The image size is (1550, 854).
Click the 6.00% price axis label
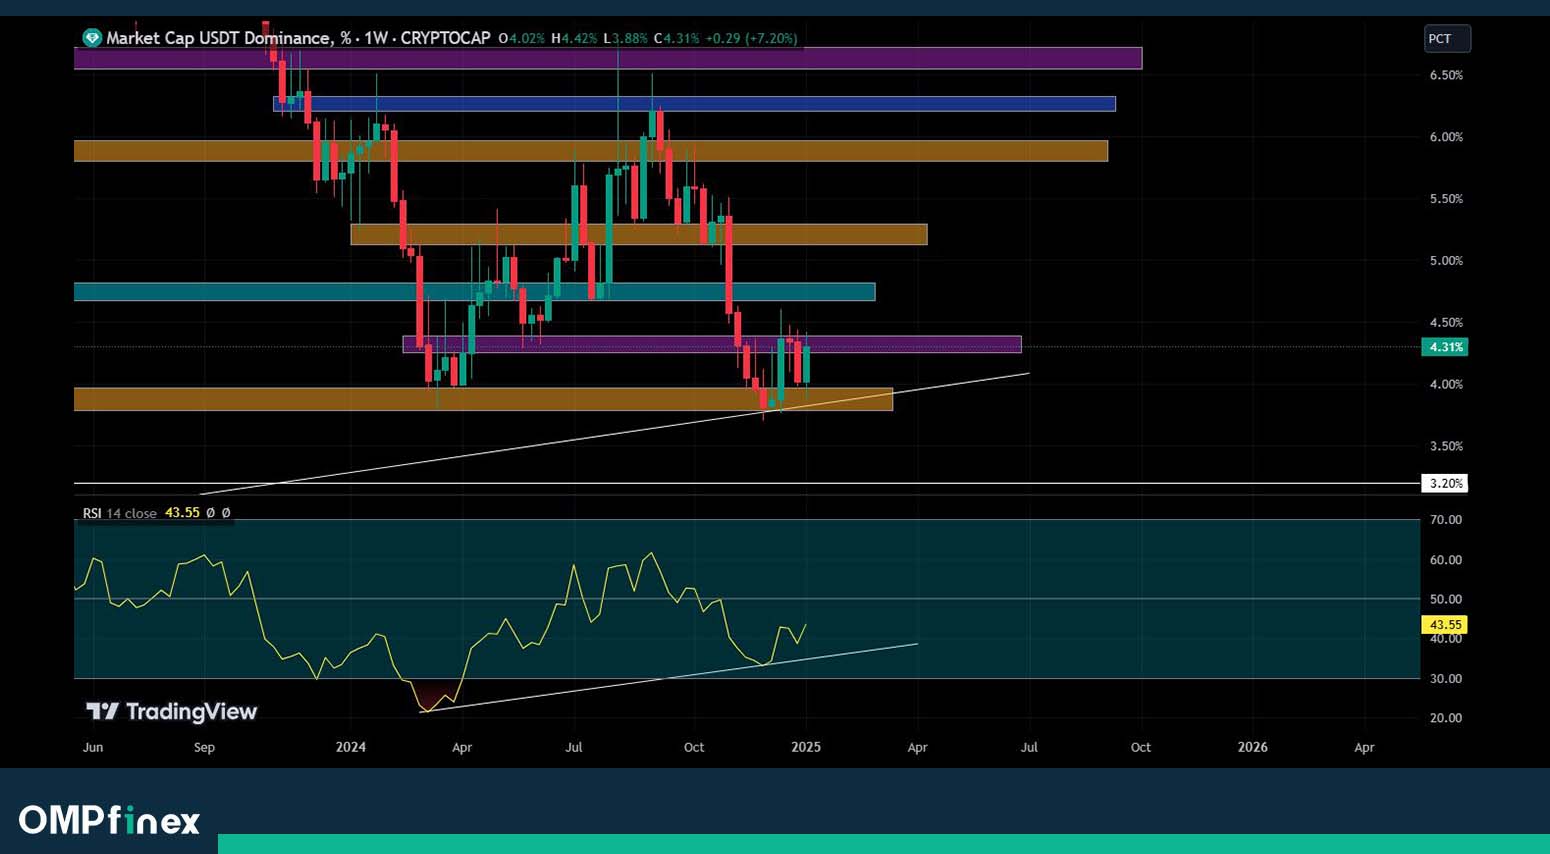(1446, 137)
